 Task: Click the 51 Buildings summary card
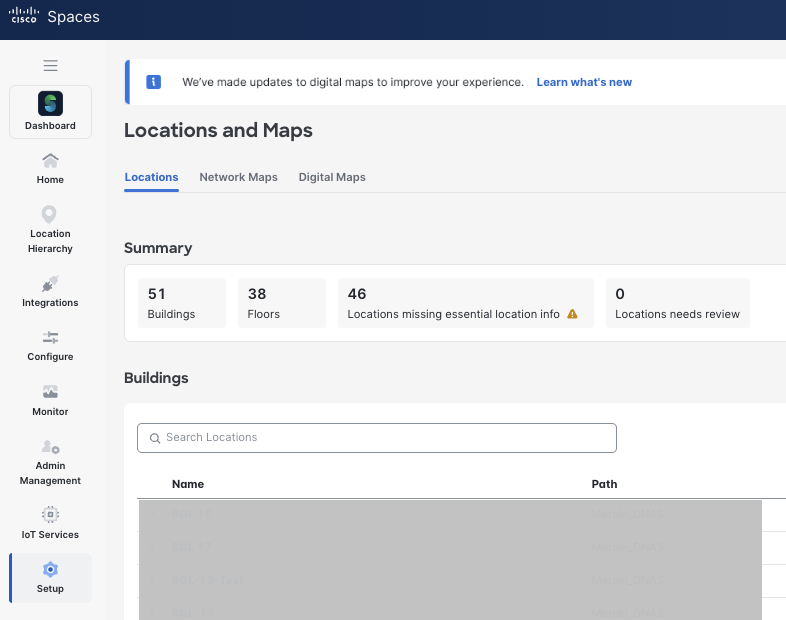[181, 303]
